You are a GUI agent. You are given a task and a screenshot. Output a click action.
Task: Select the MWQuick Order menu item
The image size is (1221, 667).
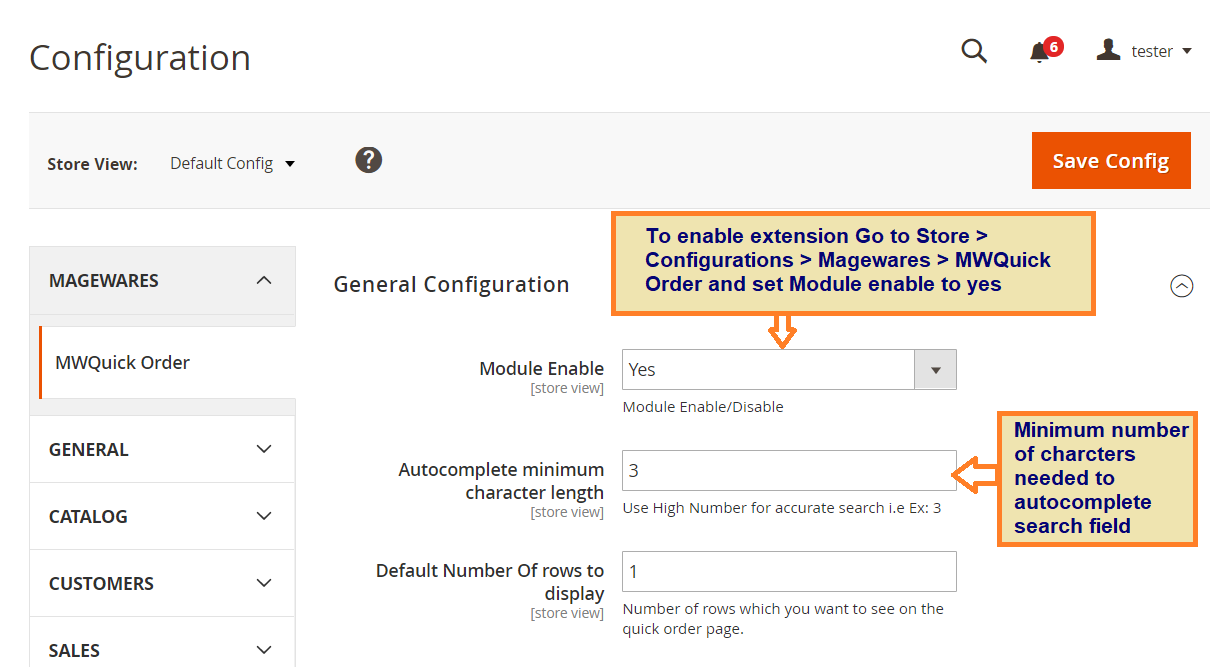[x=122, y=362]
